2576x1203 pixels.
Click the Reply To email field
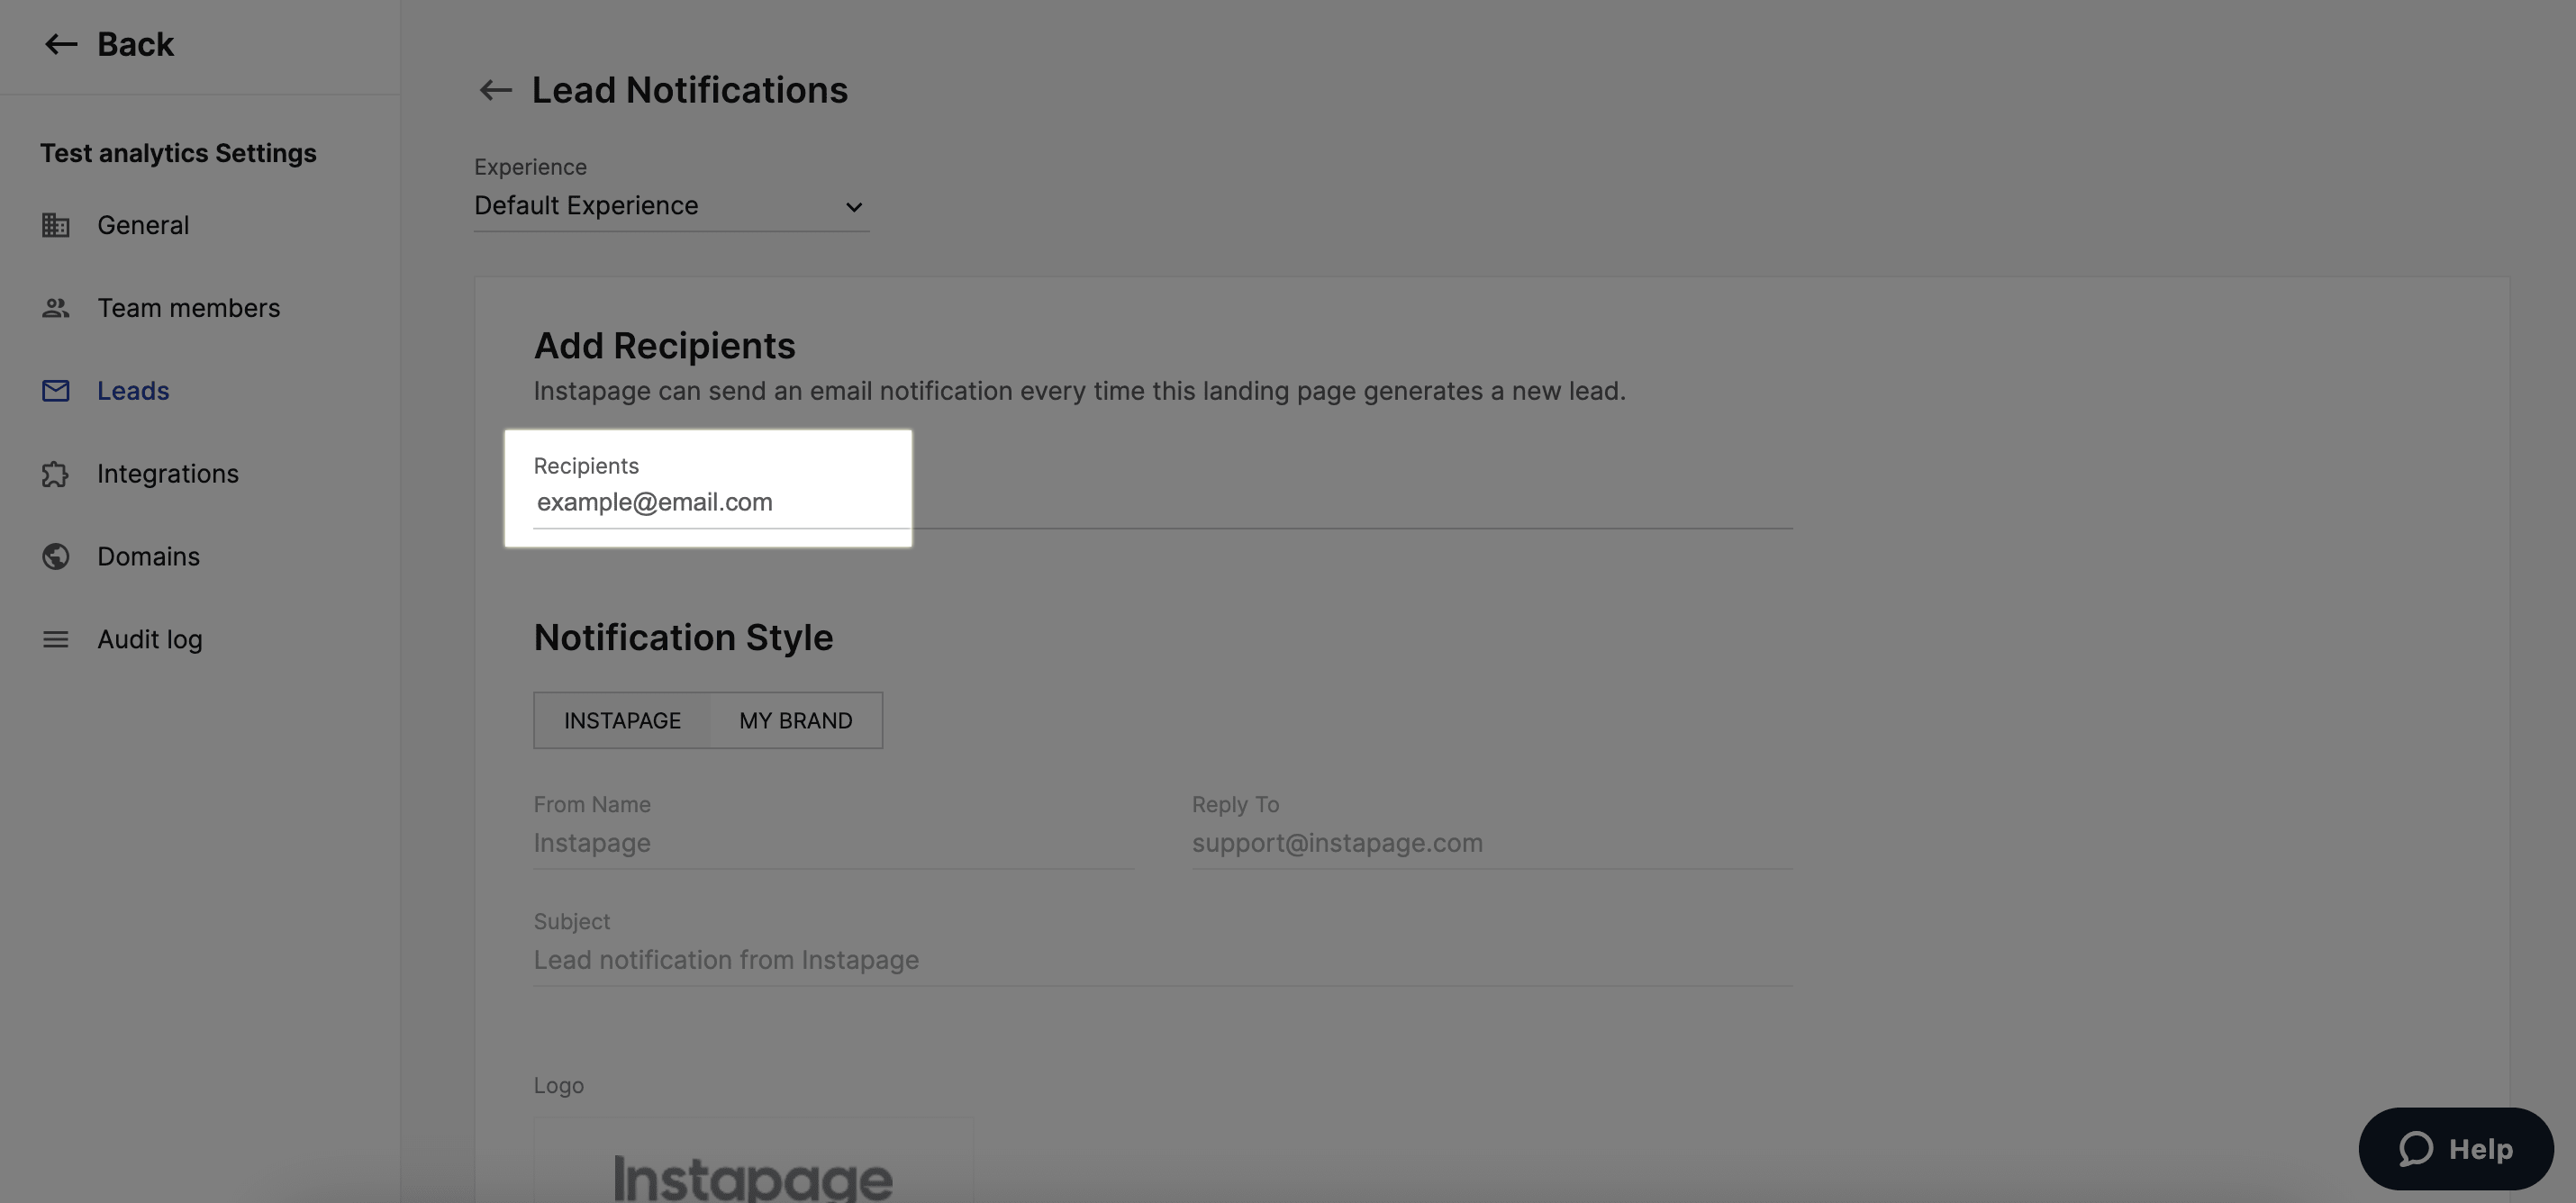1491,844
